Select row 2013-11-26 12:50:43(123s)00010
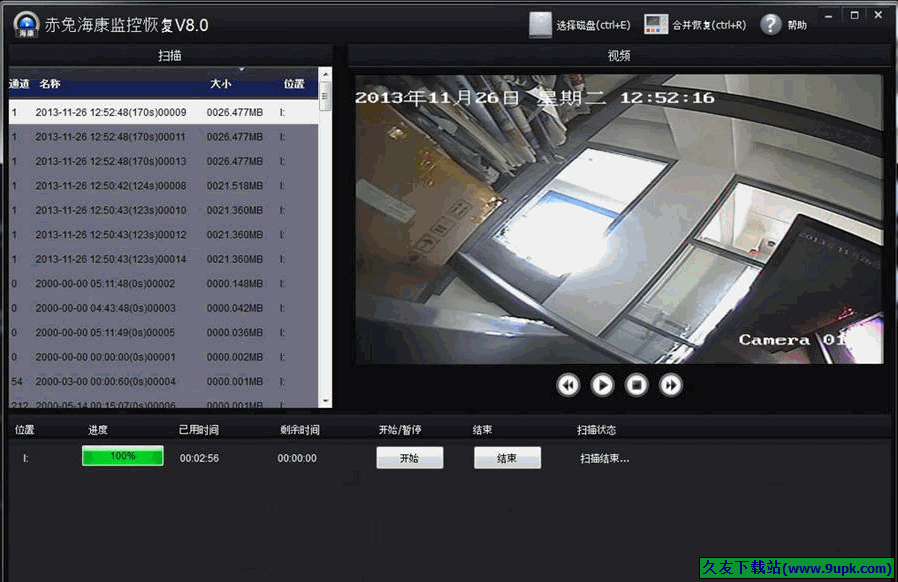The image size is (898, 582). [x=163, y=210]
